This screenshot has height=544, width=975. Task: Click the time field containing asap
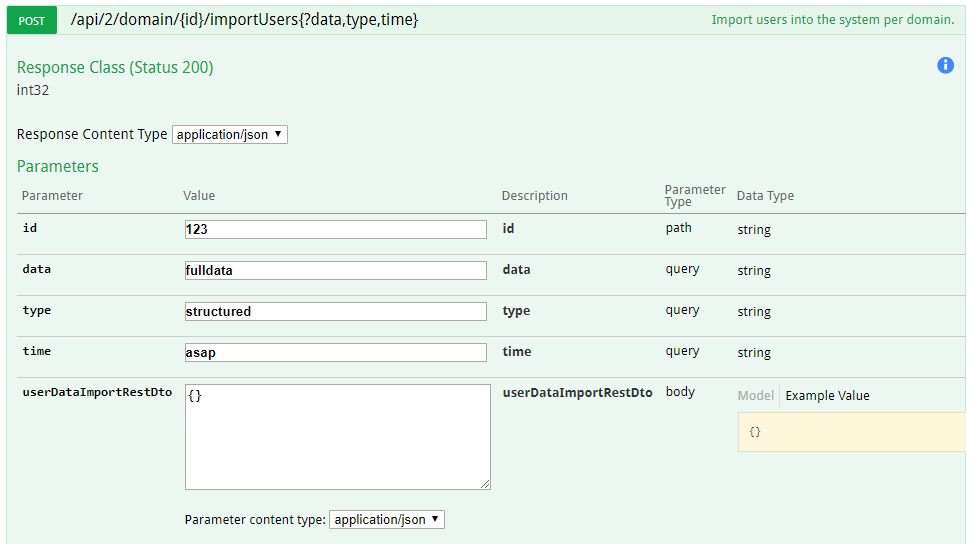pyautogui.click(x=335, y=352)
